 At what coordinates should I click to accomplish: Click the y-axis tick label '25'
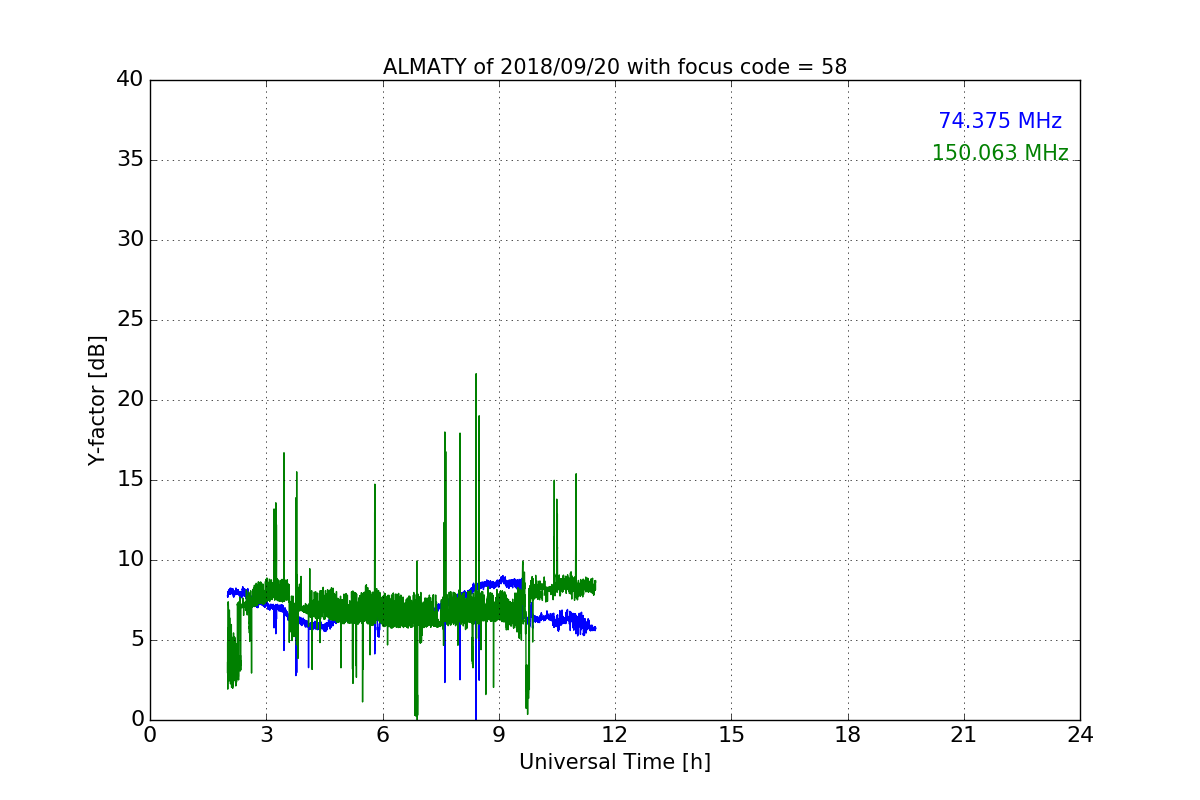[130, 320]
